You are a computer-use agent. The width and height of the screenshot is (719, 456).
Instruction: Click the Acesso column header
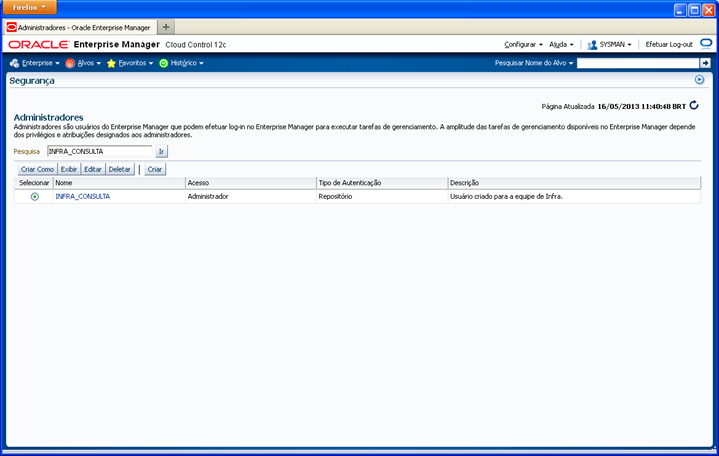coord(251,183)
